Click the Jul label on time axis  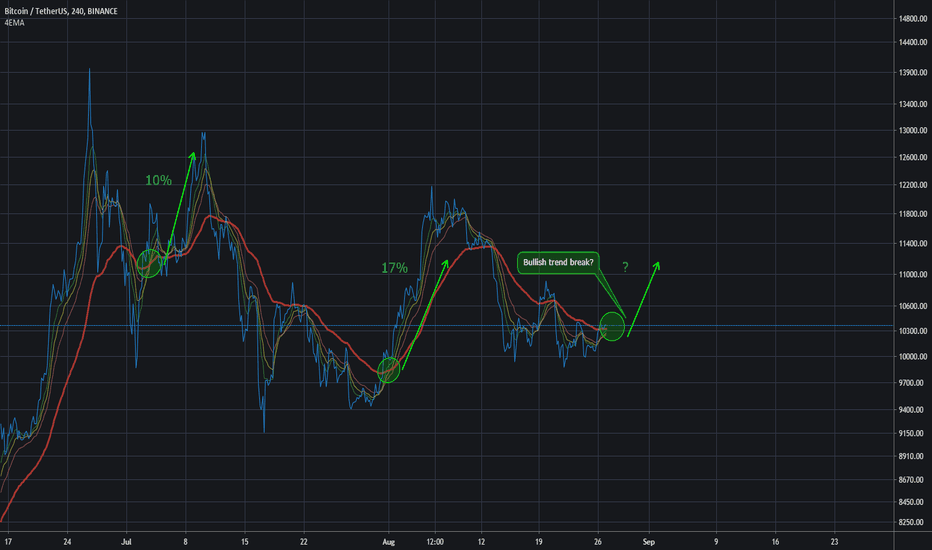pyautogui.click(x=126, y=542)
